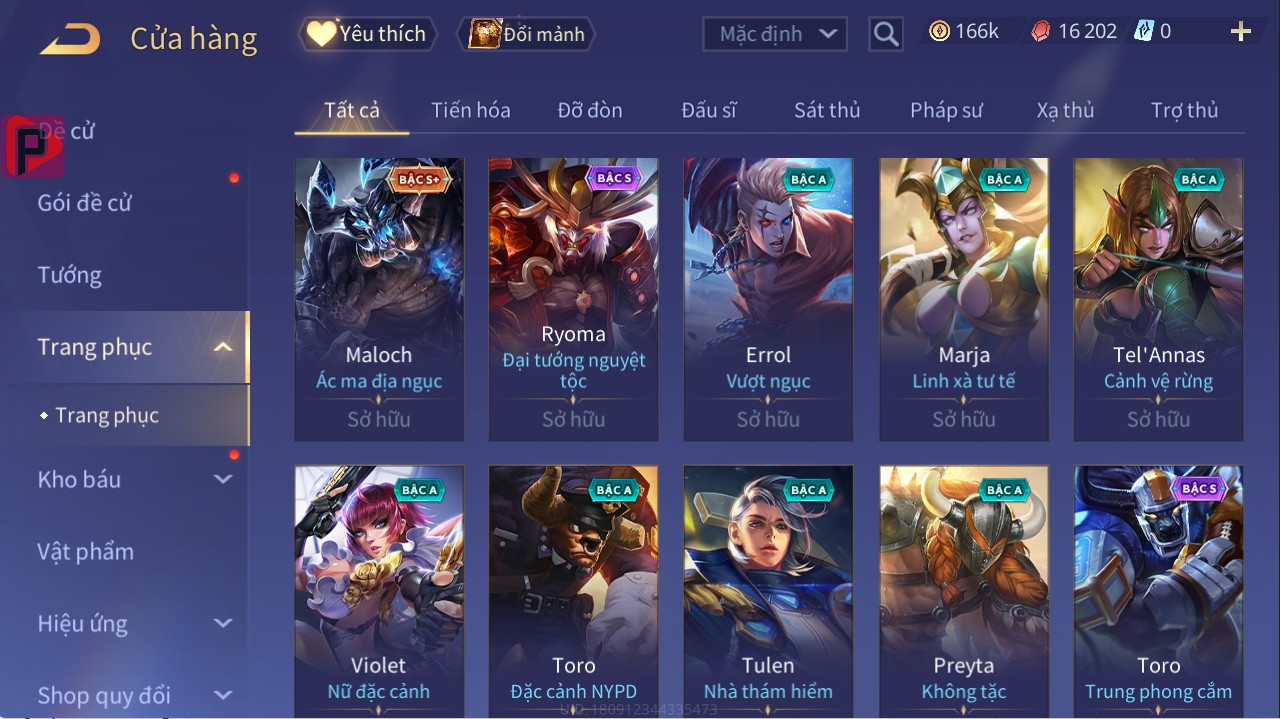Open the Vật phẩm sidebar item

[85, 551]
